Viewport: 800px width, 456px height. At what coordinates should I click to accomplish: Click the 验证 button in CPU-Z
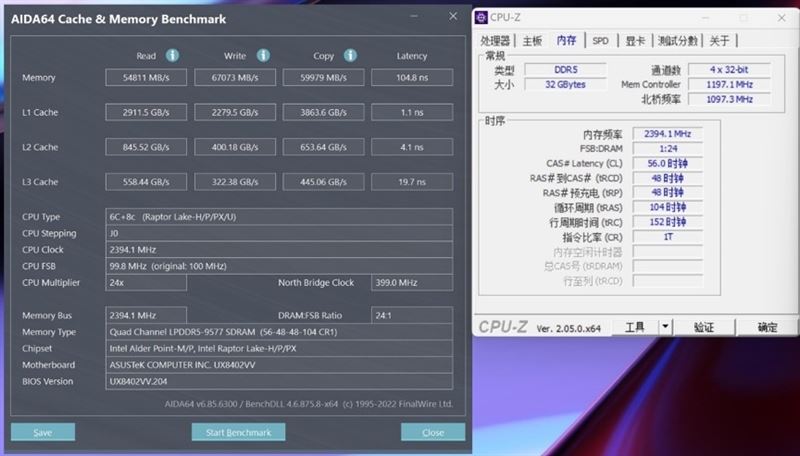[x=704, y=327]
